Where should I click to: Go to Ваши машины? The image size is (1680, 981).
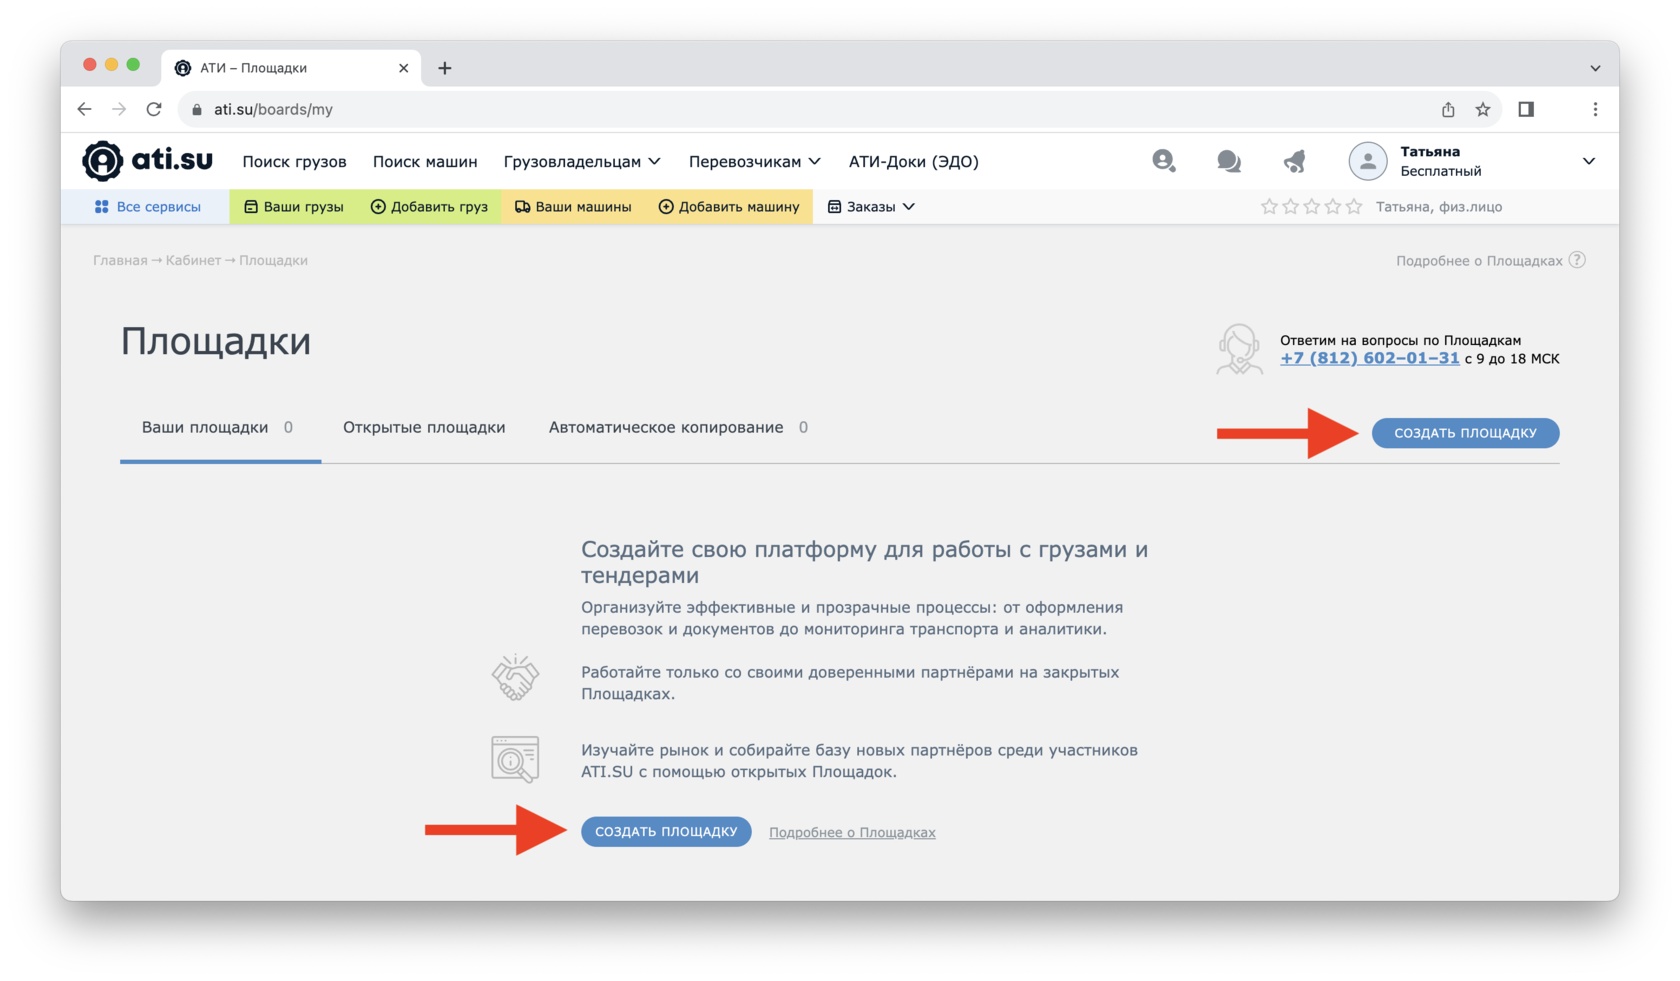[573, 207]
